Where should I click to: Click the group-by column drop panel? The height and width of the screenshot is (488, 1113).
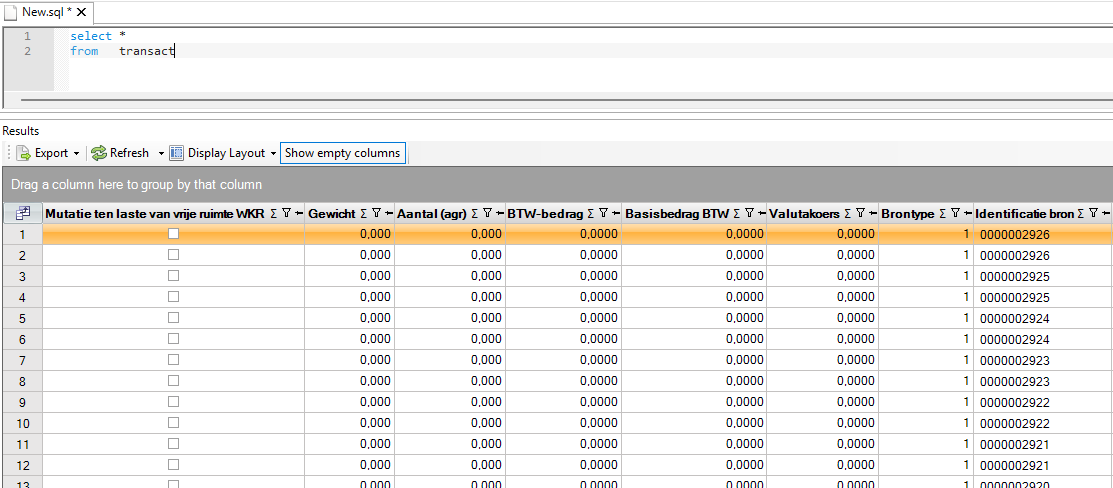coord(557,185)
